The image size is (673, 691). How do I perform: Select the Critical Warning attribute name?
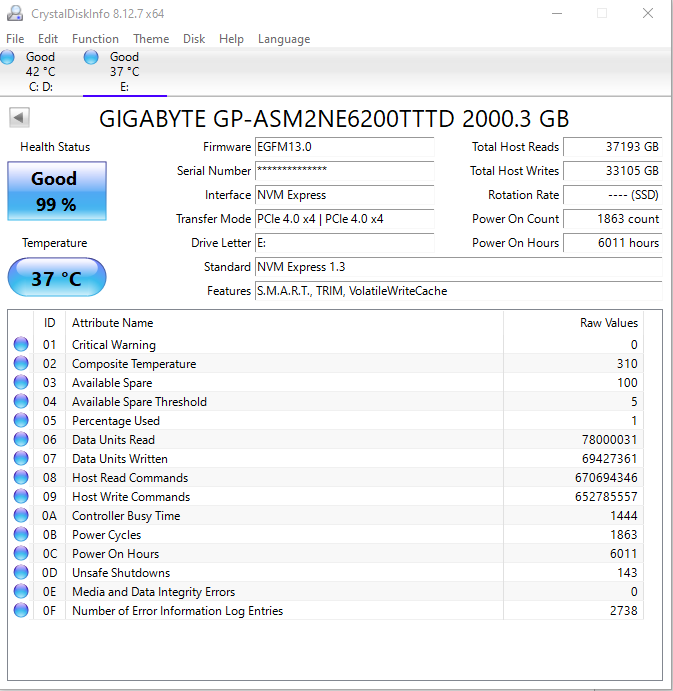[x=114, y=345]
